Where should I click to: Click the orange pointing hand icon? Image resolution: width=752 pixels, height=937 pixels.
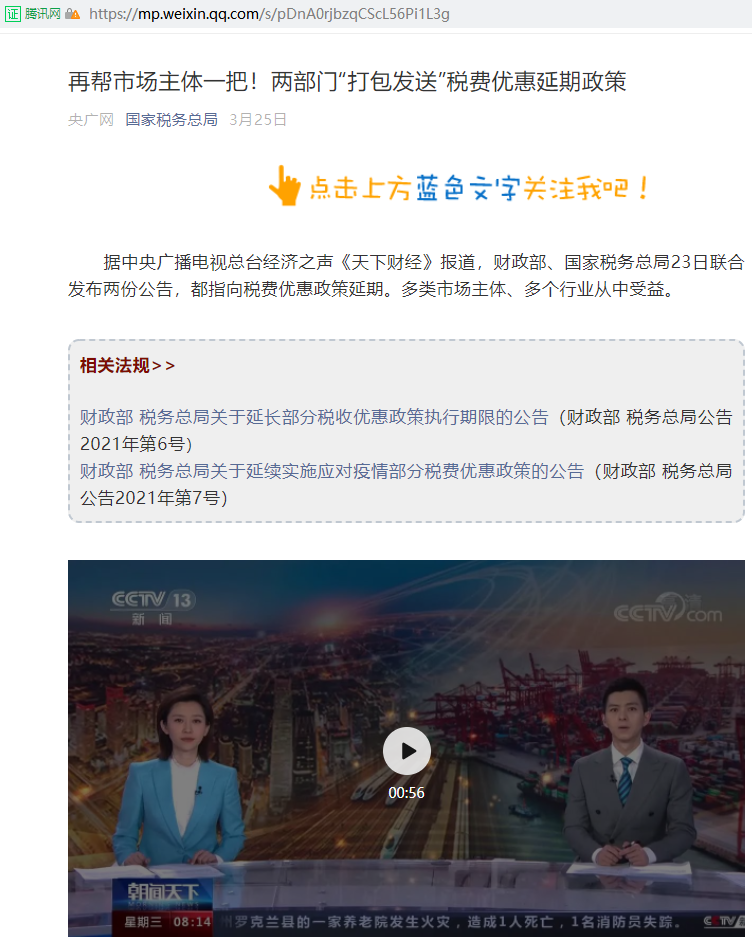tap(285, 186)
